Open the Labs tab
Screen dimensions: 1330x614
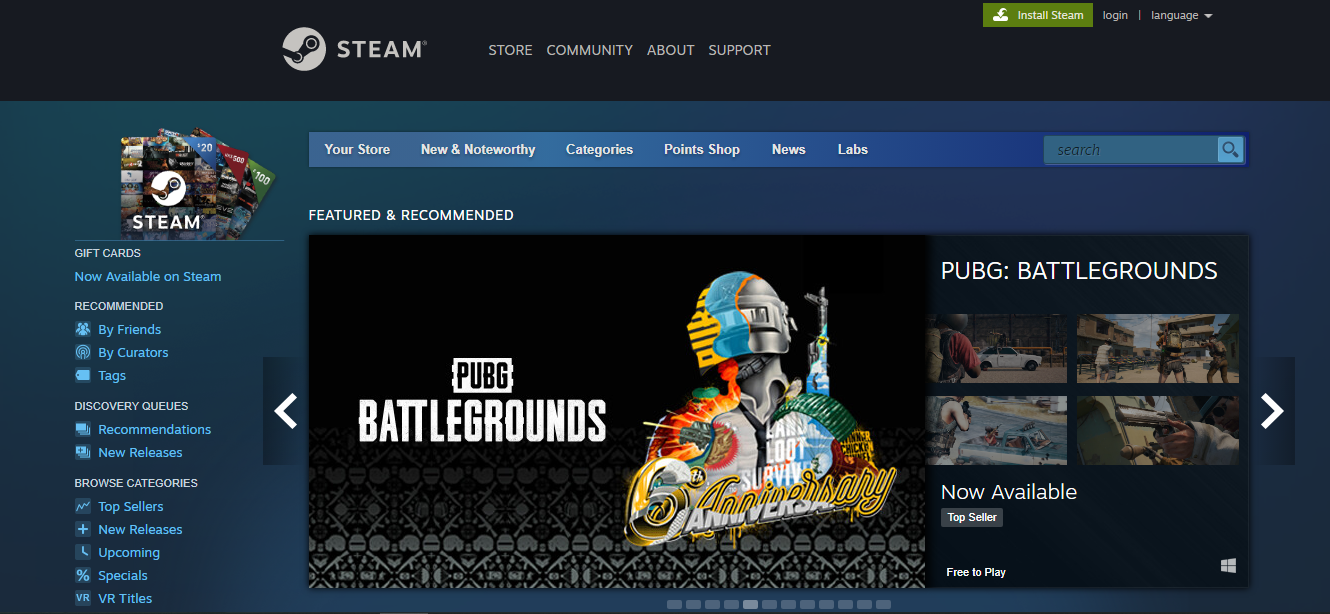[853, 149]
